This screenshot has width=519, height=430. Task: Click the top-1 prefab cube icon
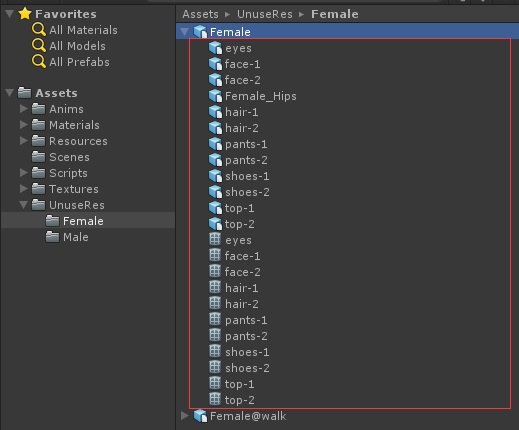[x=215, y=208]
